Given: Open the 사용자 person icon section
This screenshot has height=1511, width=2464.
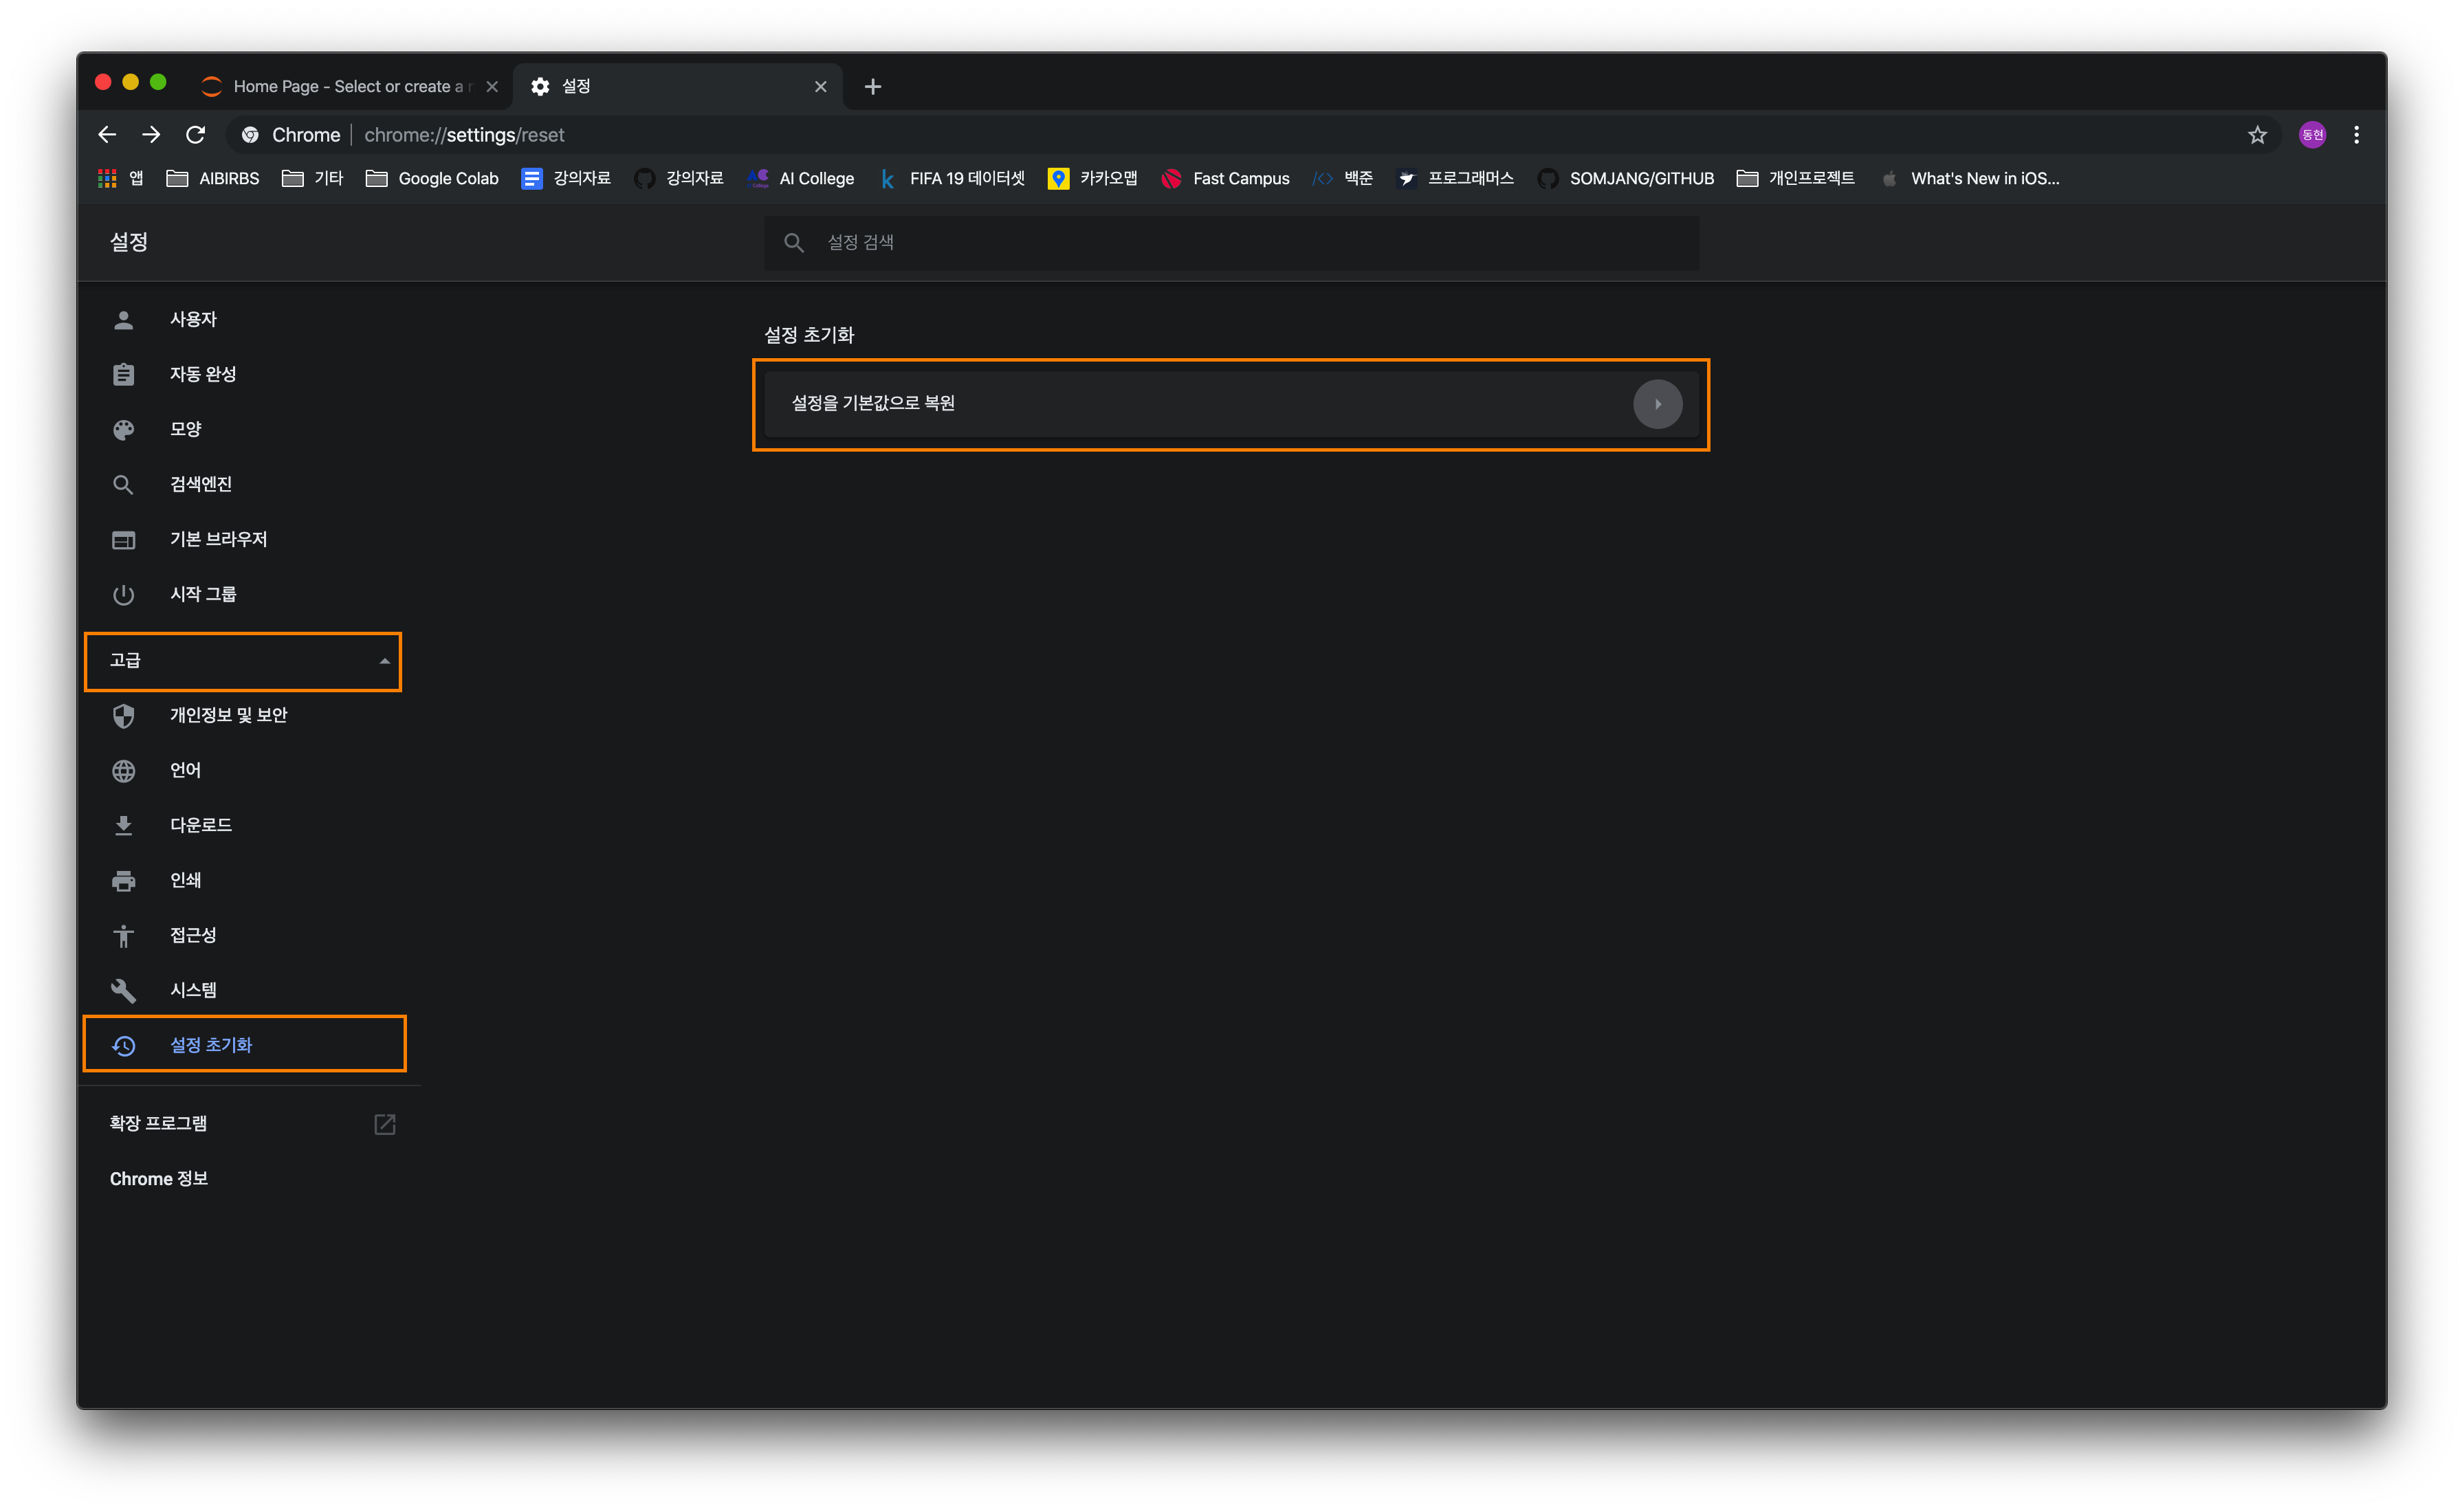Looking at the screenshot, I should (123, 320).
